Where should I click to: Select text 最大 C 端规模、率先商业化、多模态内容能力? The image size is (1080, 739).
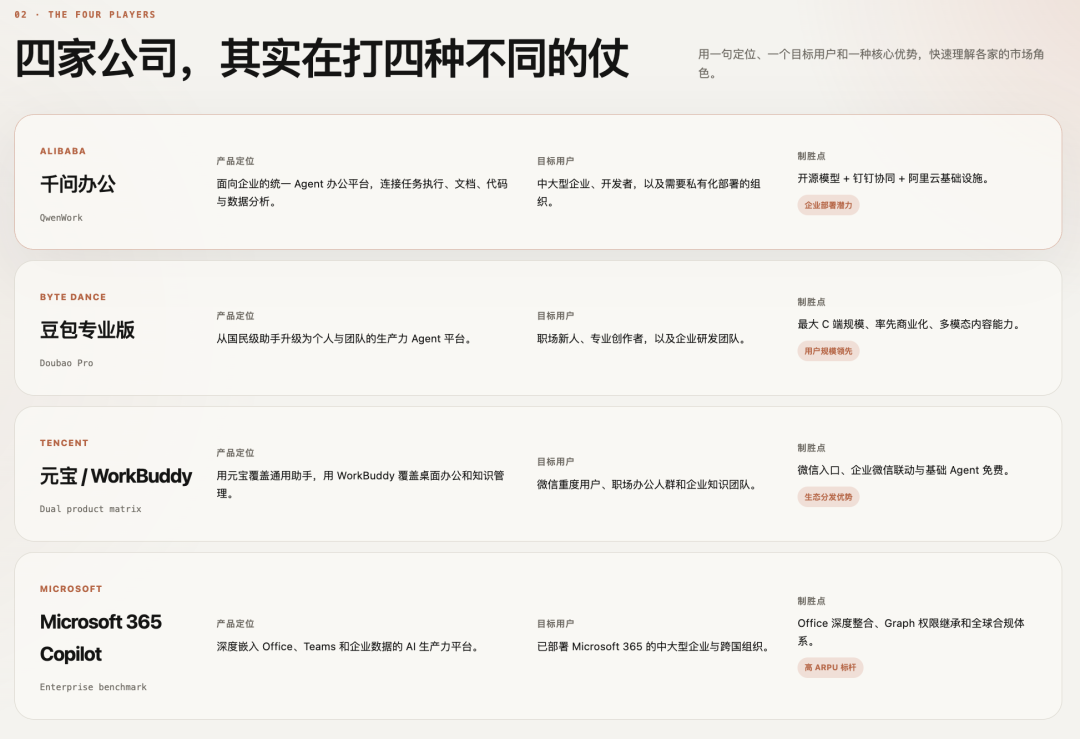[910, 324]
